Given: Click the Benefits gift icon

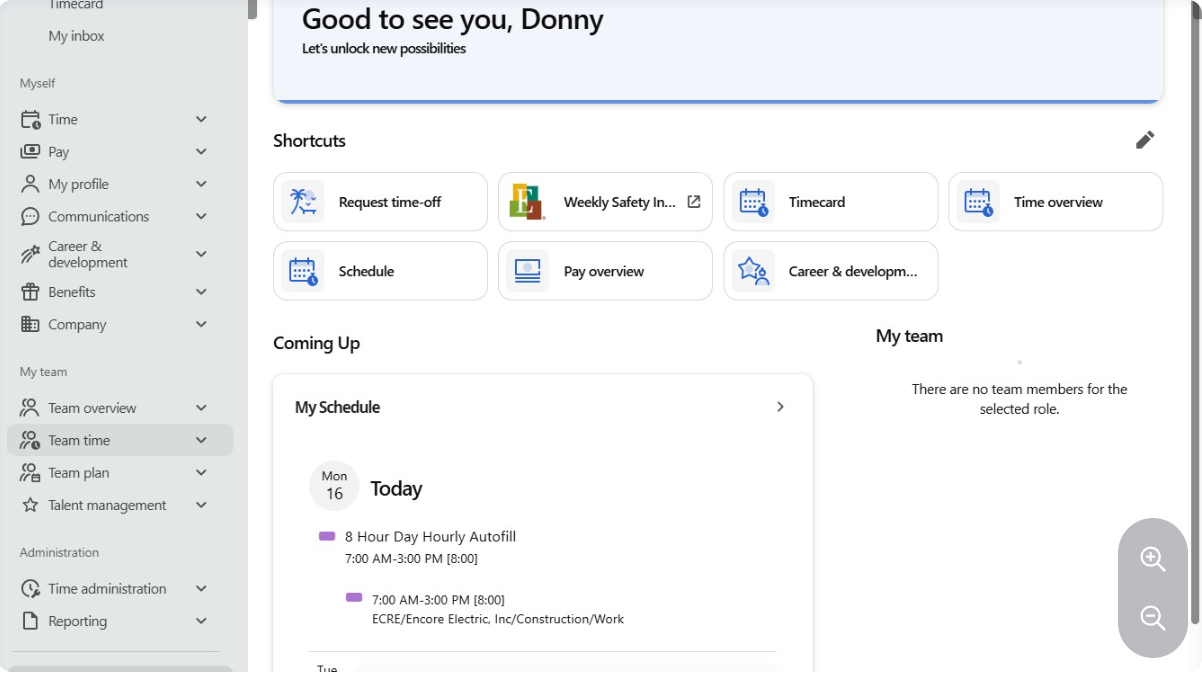Looking at the screenshot, I should pos(30,292).
